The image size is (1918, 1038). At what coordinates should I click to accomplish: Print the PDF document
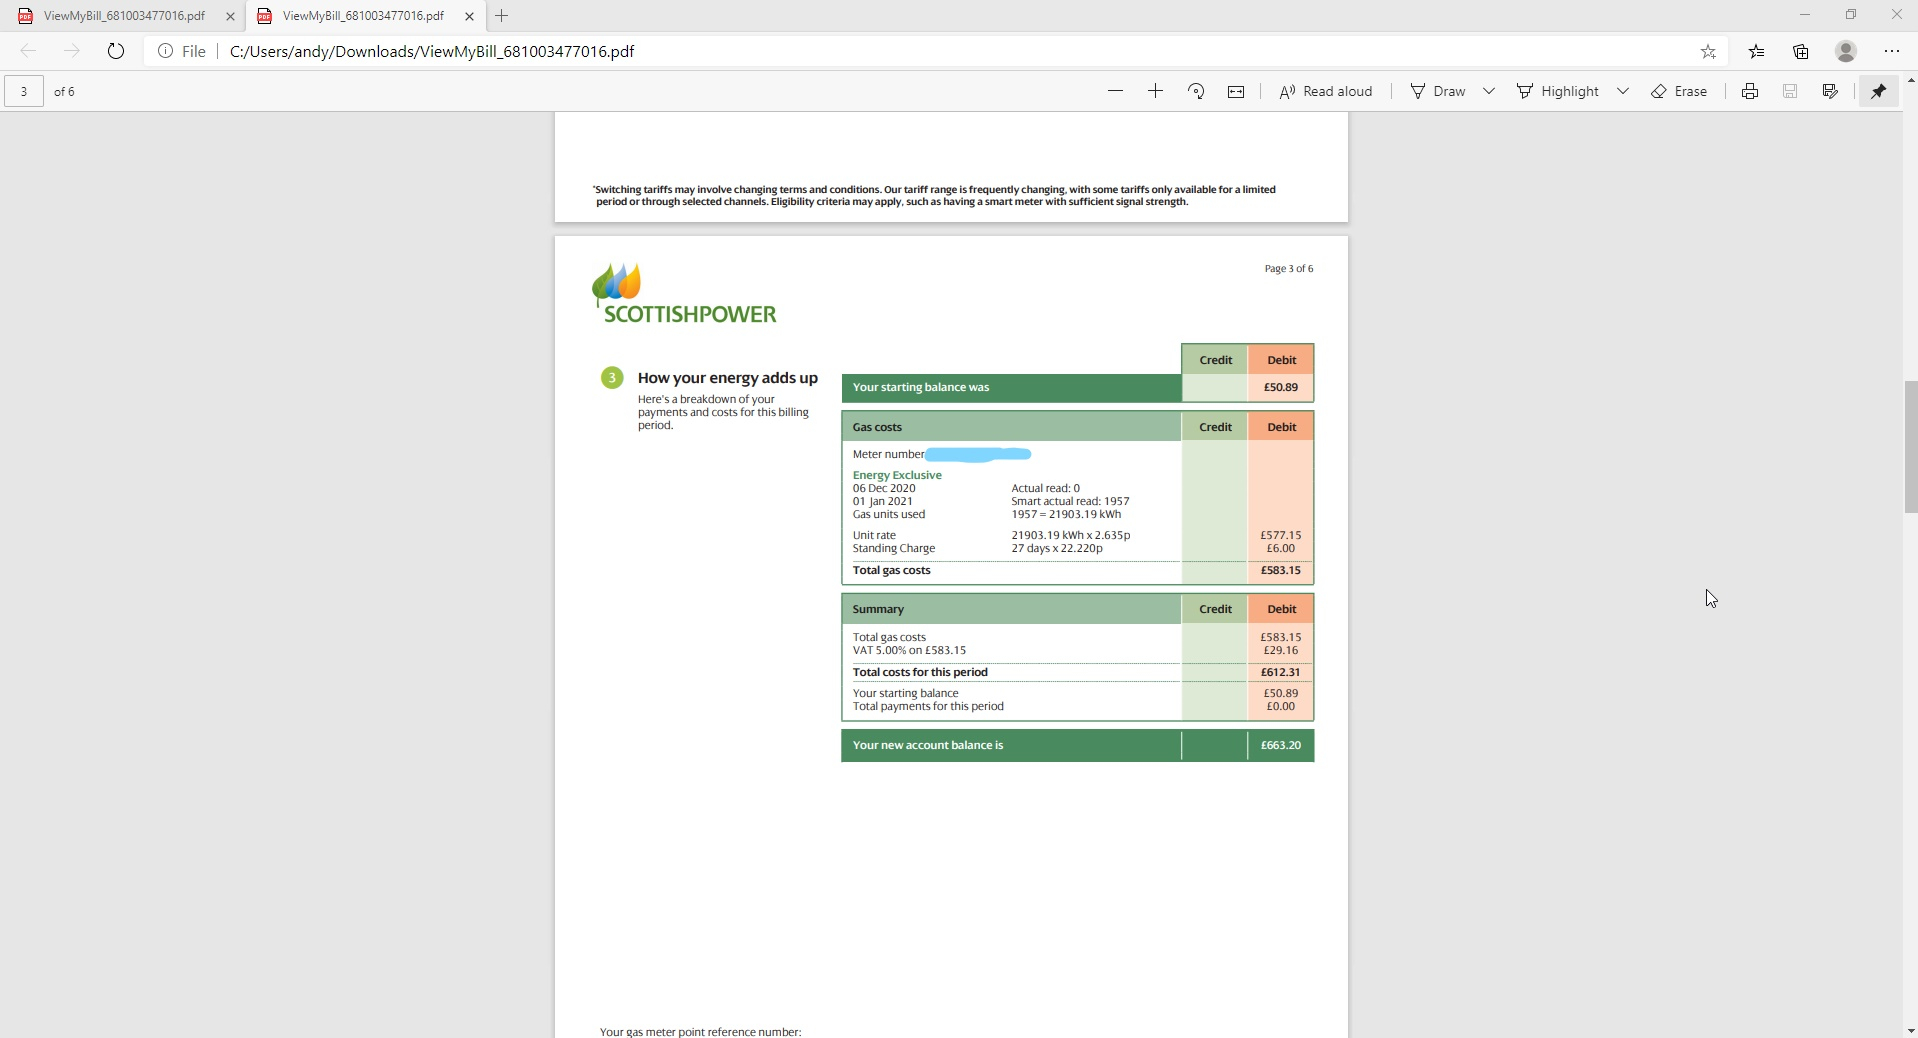tap(1750, 91)
